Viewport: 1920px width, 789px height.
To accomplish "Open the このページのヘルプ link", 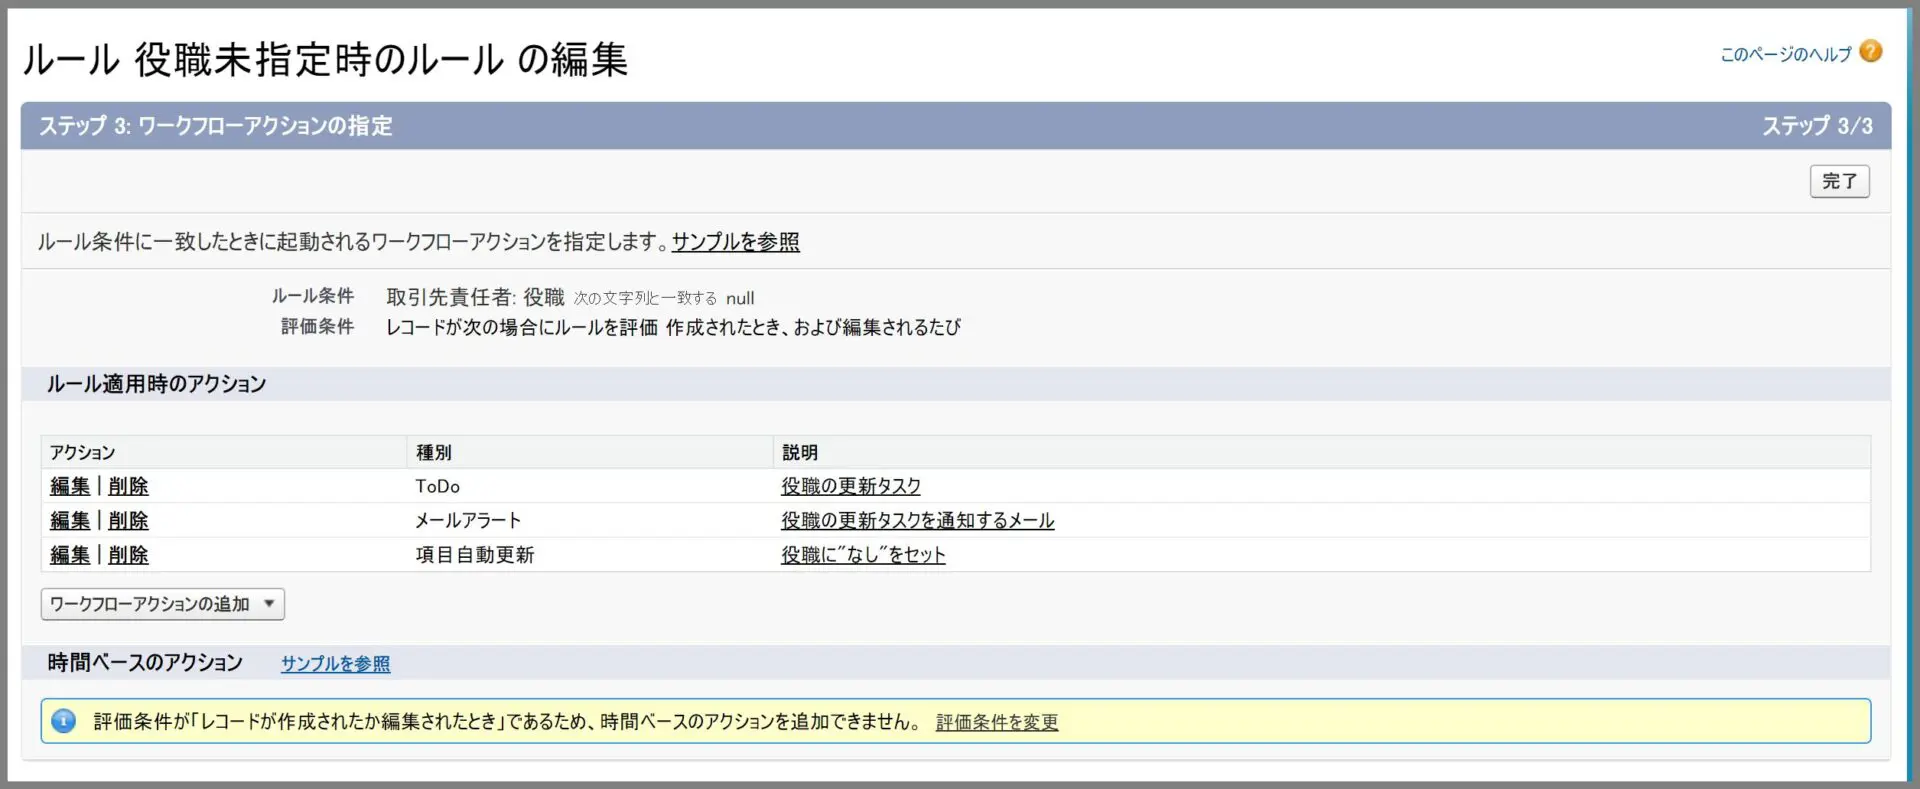I will tap(1785, 54).
